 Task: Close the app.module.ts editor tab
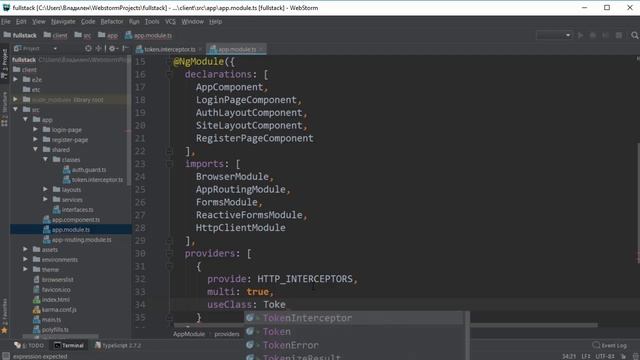click(x=261, y=49)
